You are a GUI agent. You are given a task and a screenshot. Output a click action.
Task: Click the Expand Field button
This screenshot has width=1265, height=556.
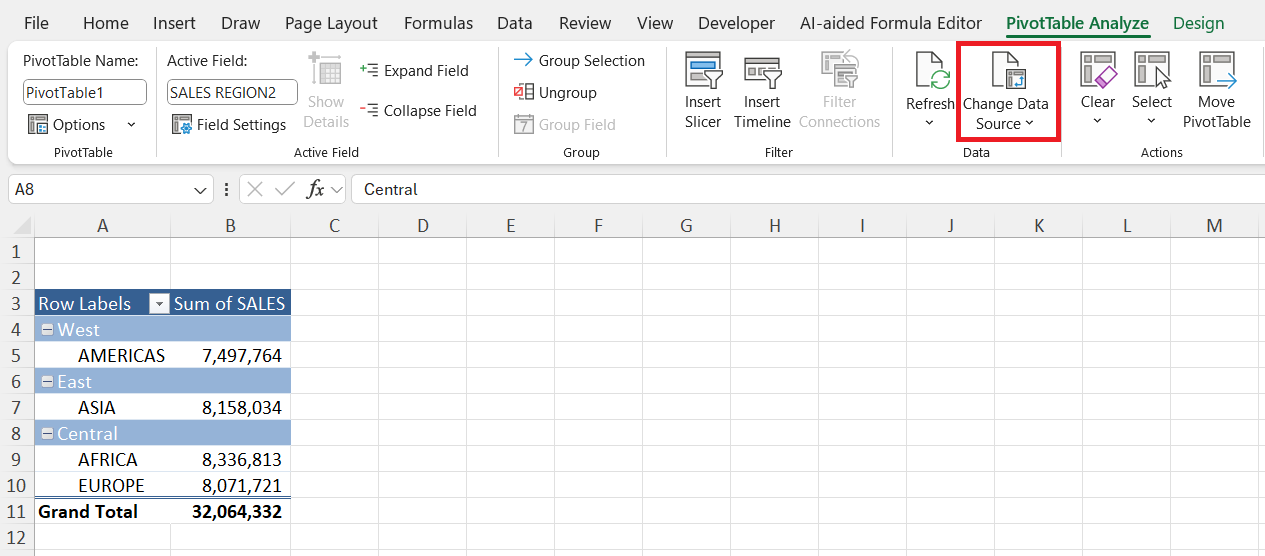[x=414, y=71]
